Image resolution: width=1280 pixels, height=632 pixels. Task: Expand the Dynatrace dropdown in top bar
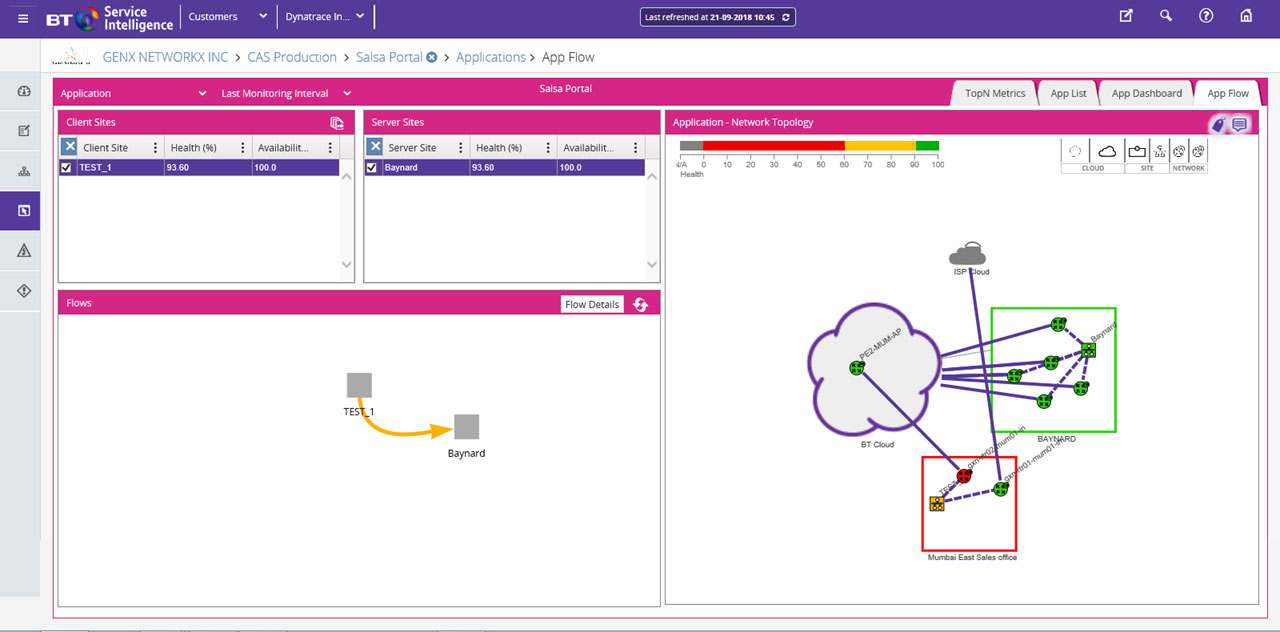pyautogui.click(x=327, y=17)
